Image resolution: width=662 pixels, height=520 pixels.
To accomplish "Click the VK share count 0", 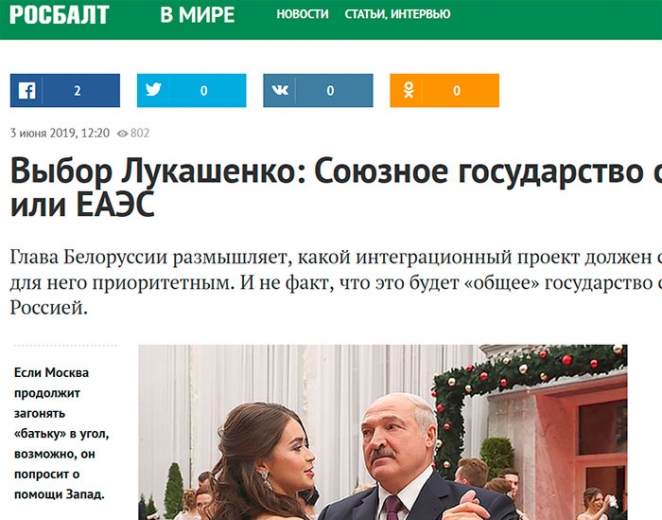I will coord(331,91).
